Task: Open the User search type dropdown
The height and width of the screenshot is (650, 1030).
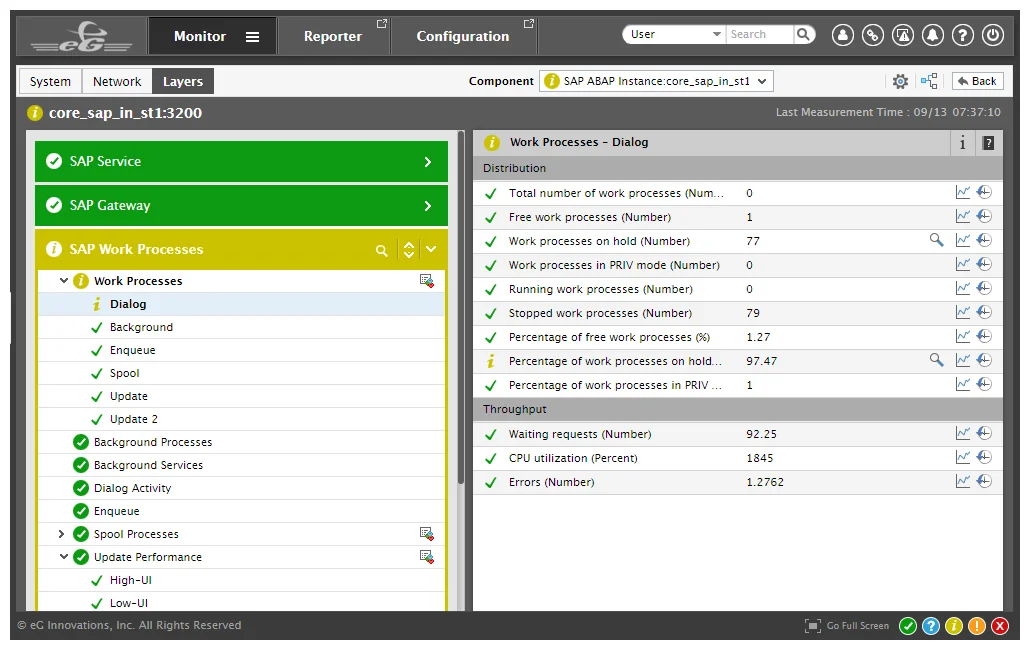Action: pos(673,34)
